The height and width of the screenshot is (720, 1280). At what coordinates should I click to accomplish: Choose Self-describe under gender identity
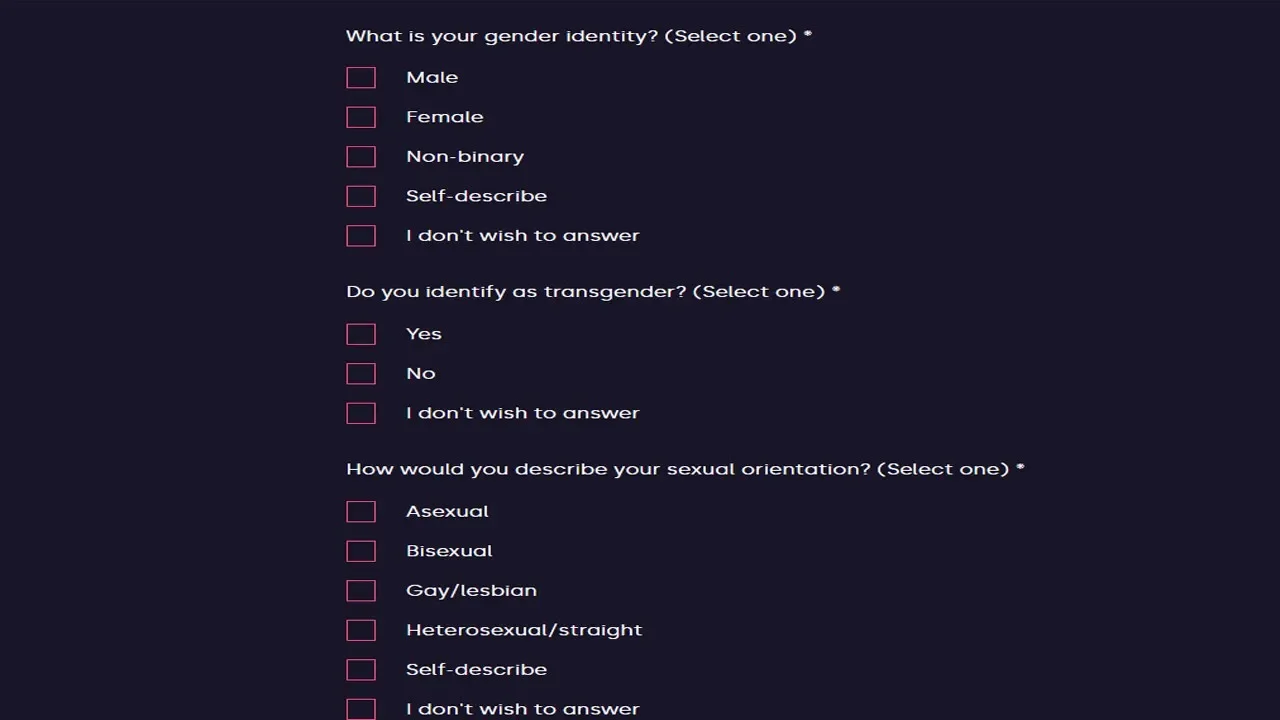tap(361, 196)
